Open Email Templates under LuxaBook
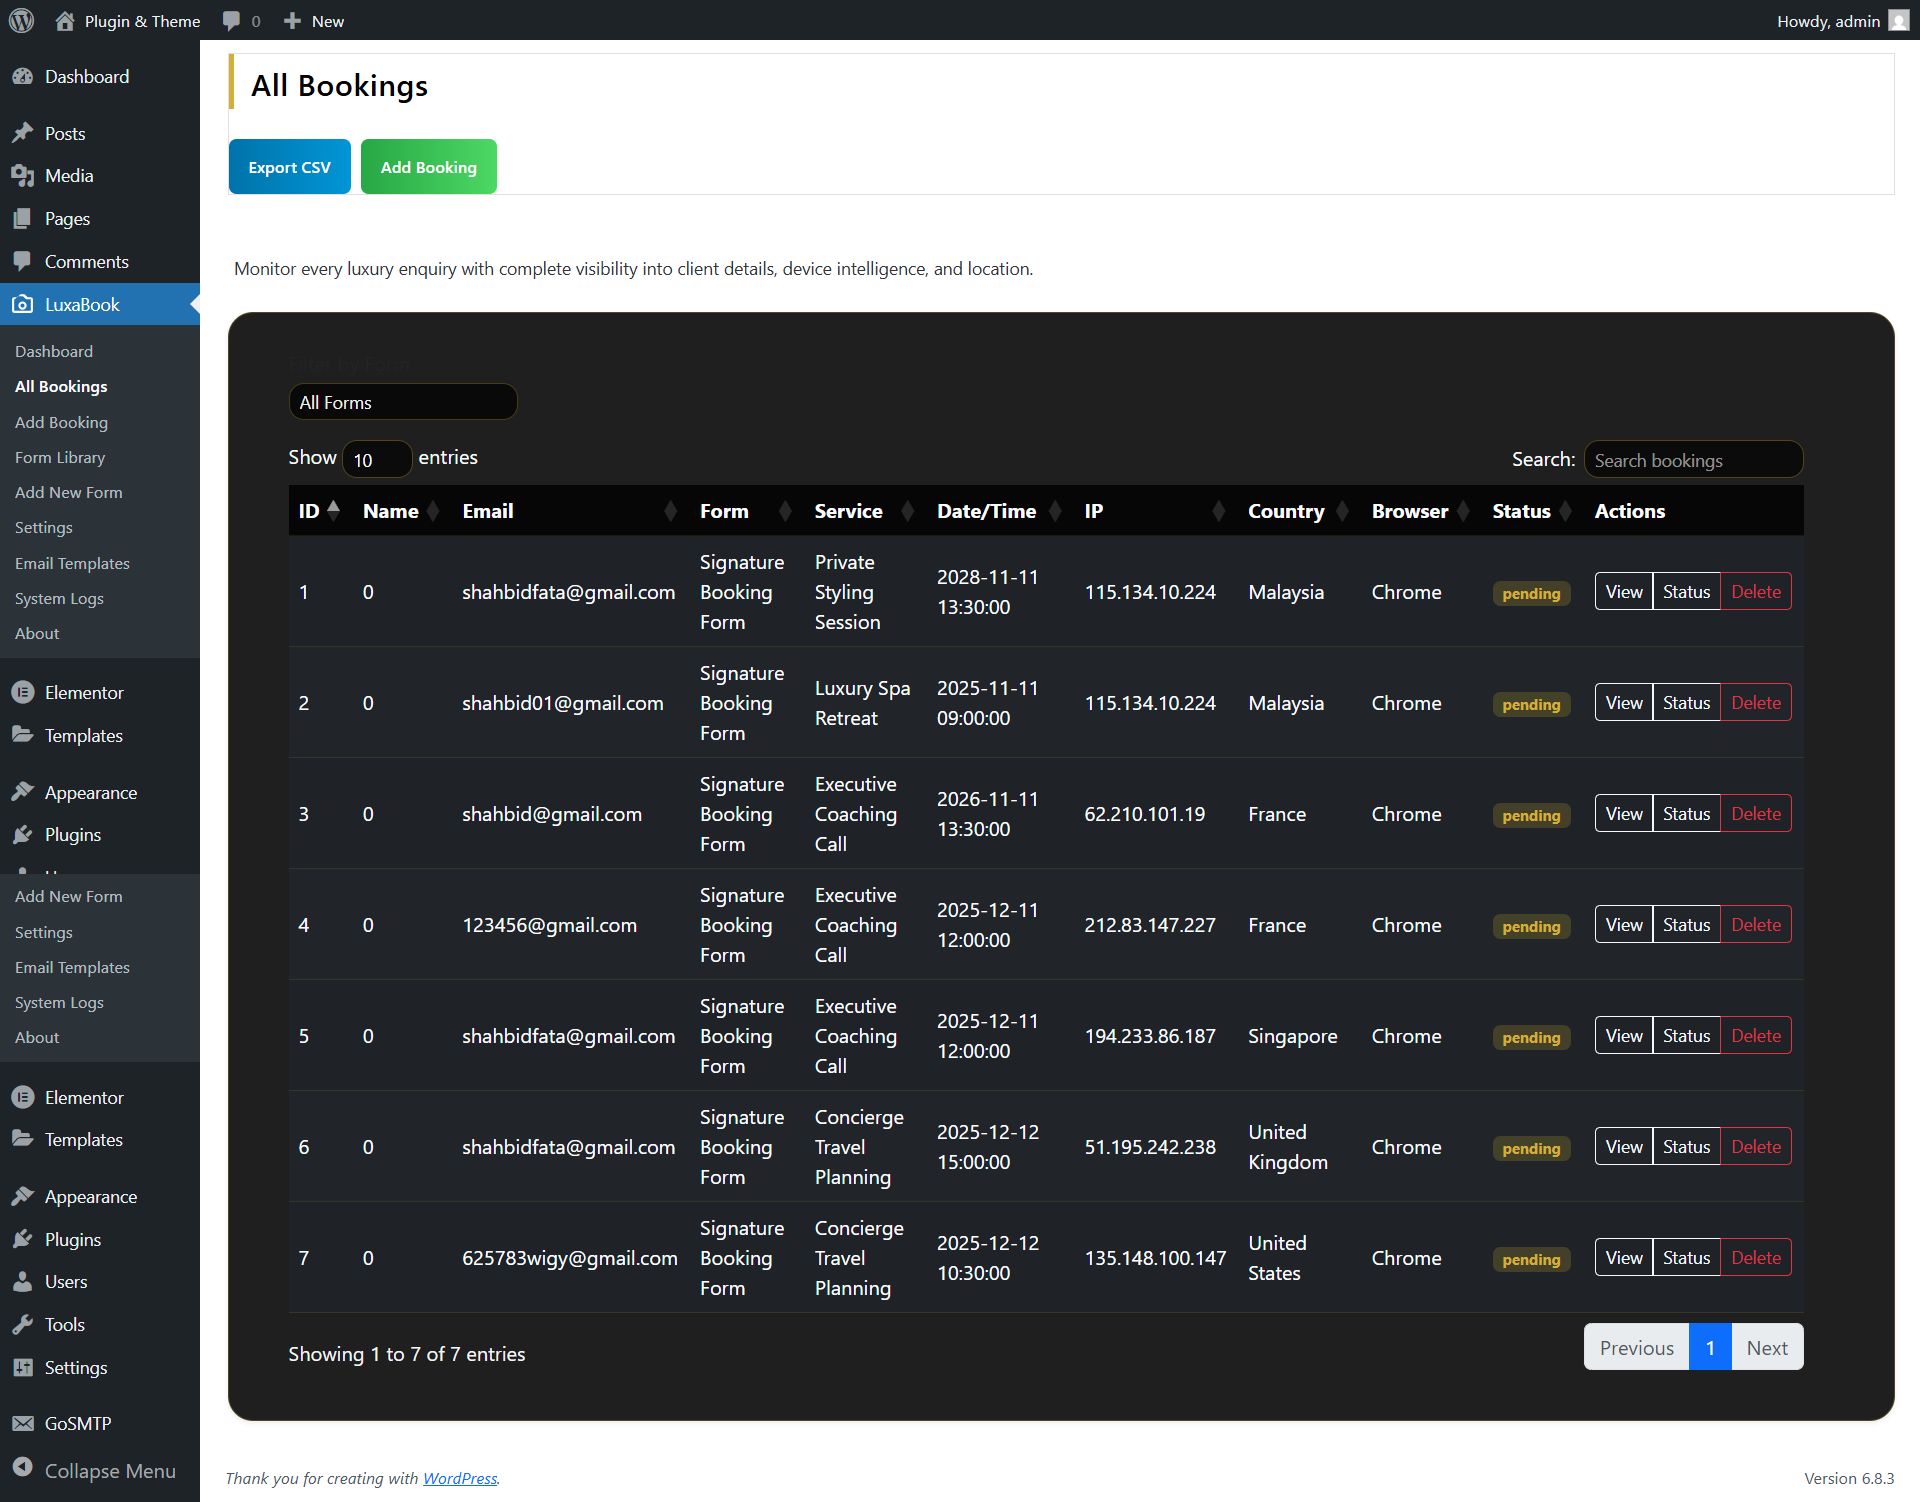 pos(72,563)
